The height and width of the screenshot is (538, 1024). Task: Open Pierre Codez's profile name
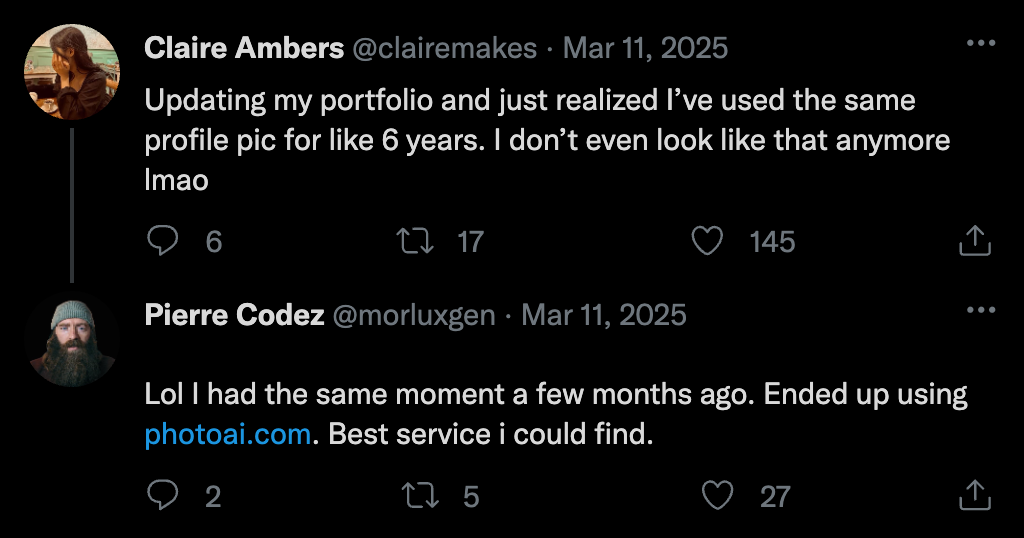tap(234, 315)
